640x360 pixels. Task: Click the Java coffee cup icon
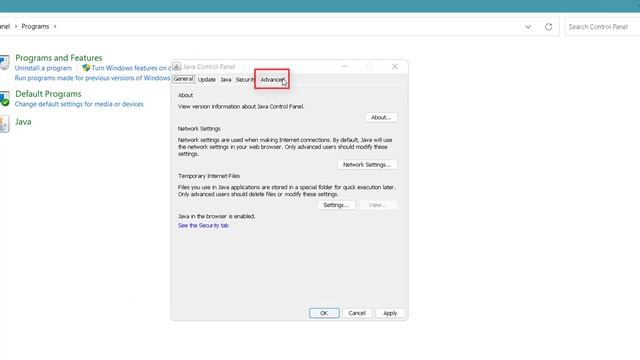tap(4, 124)
